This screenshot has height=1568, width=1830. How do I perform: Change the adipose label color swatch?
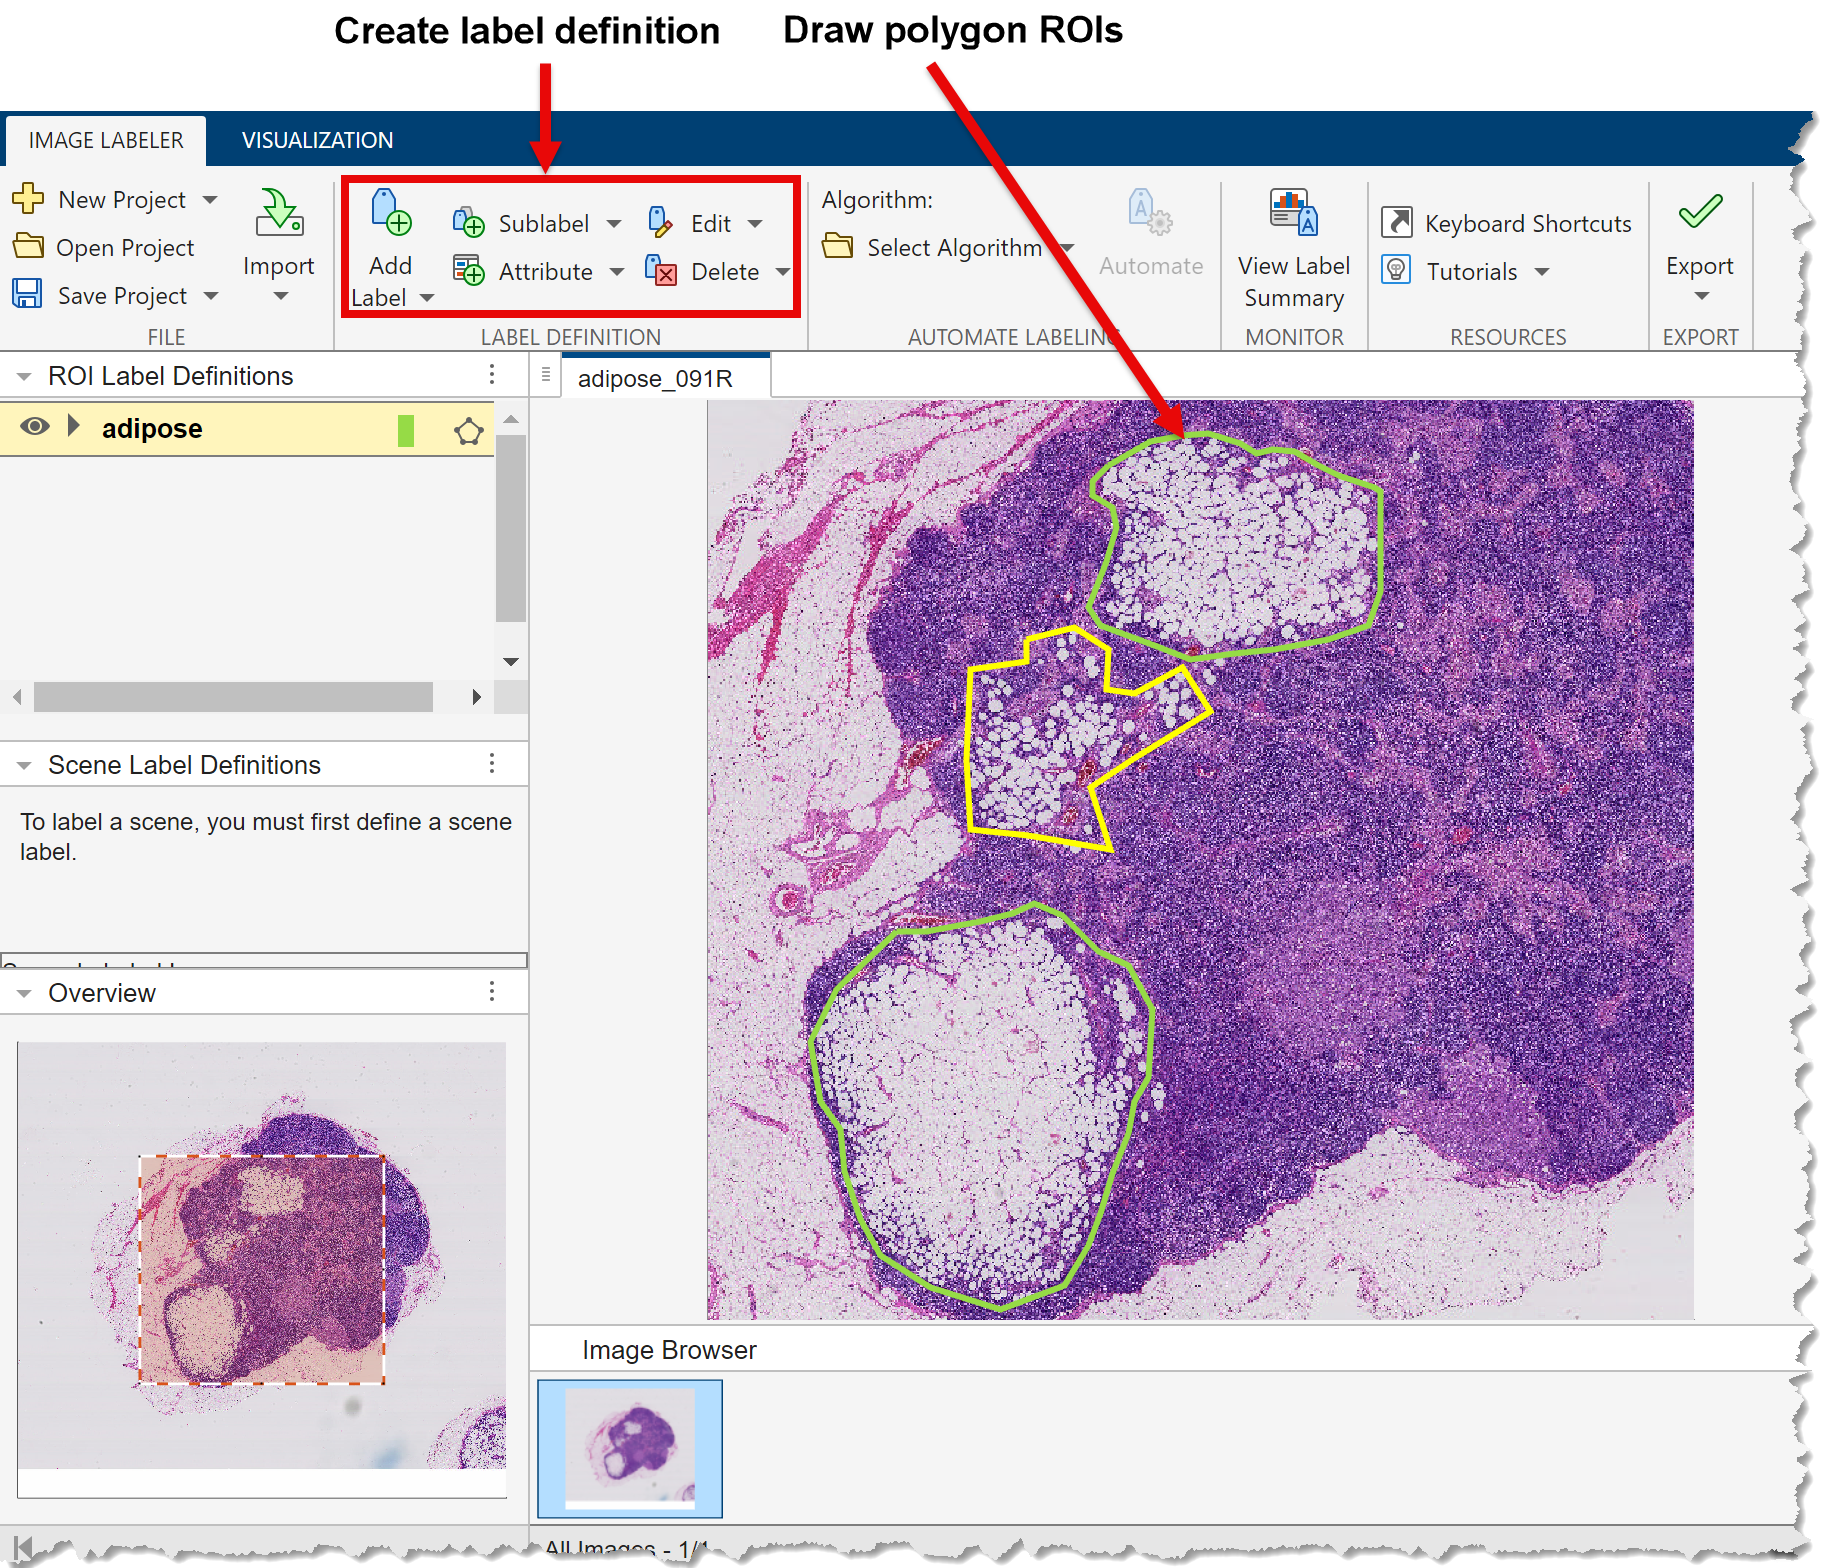[x=404, y=428]
